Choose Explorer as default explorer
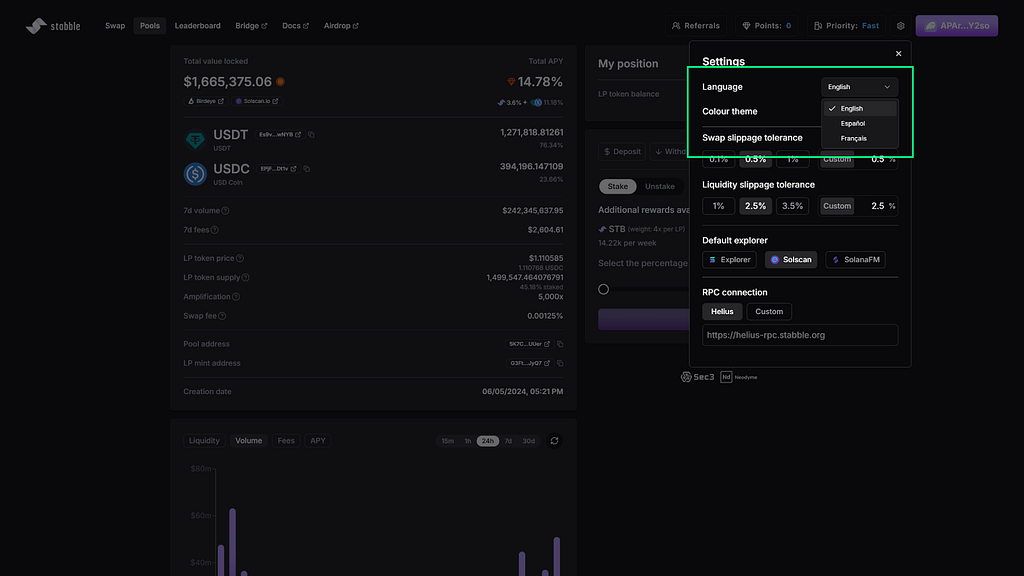Image resolution: width=1024 pixels, height=576 pixels. click(x=729, y=260)
